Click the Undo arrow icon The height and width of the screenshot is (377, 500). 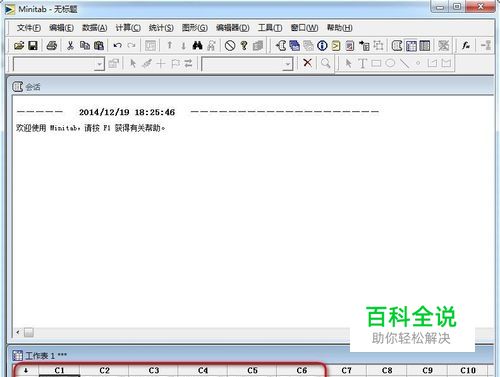click(x=117, y=46)
